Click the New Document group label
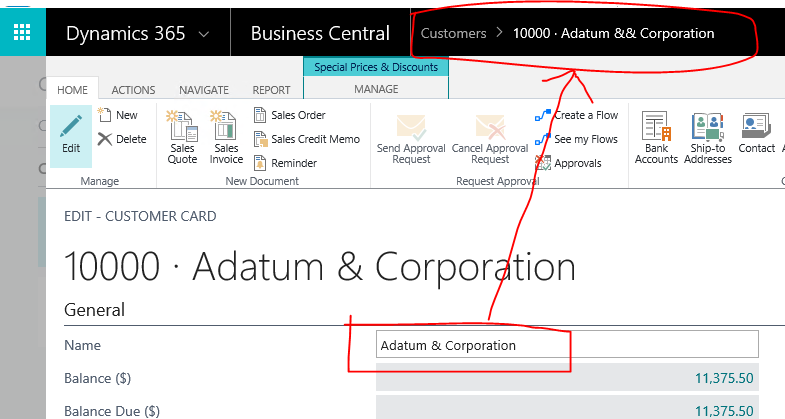 click(x=262, y=181)
